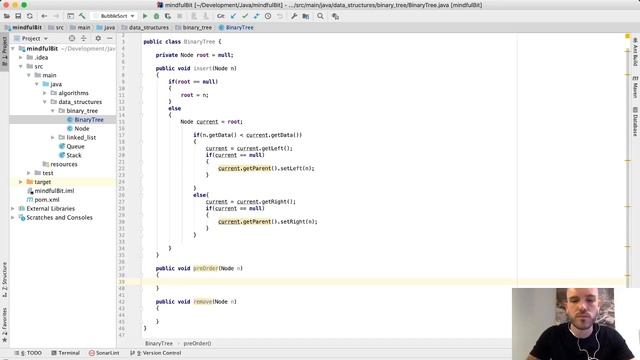Click the Git Update Project arrow icon
This screenshot has height=360, width=640.
(x=233, y=16)
